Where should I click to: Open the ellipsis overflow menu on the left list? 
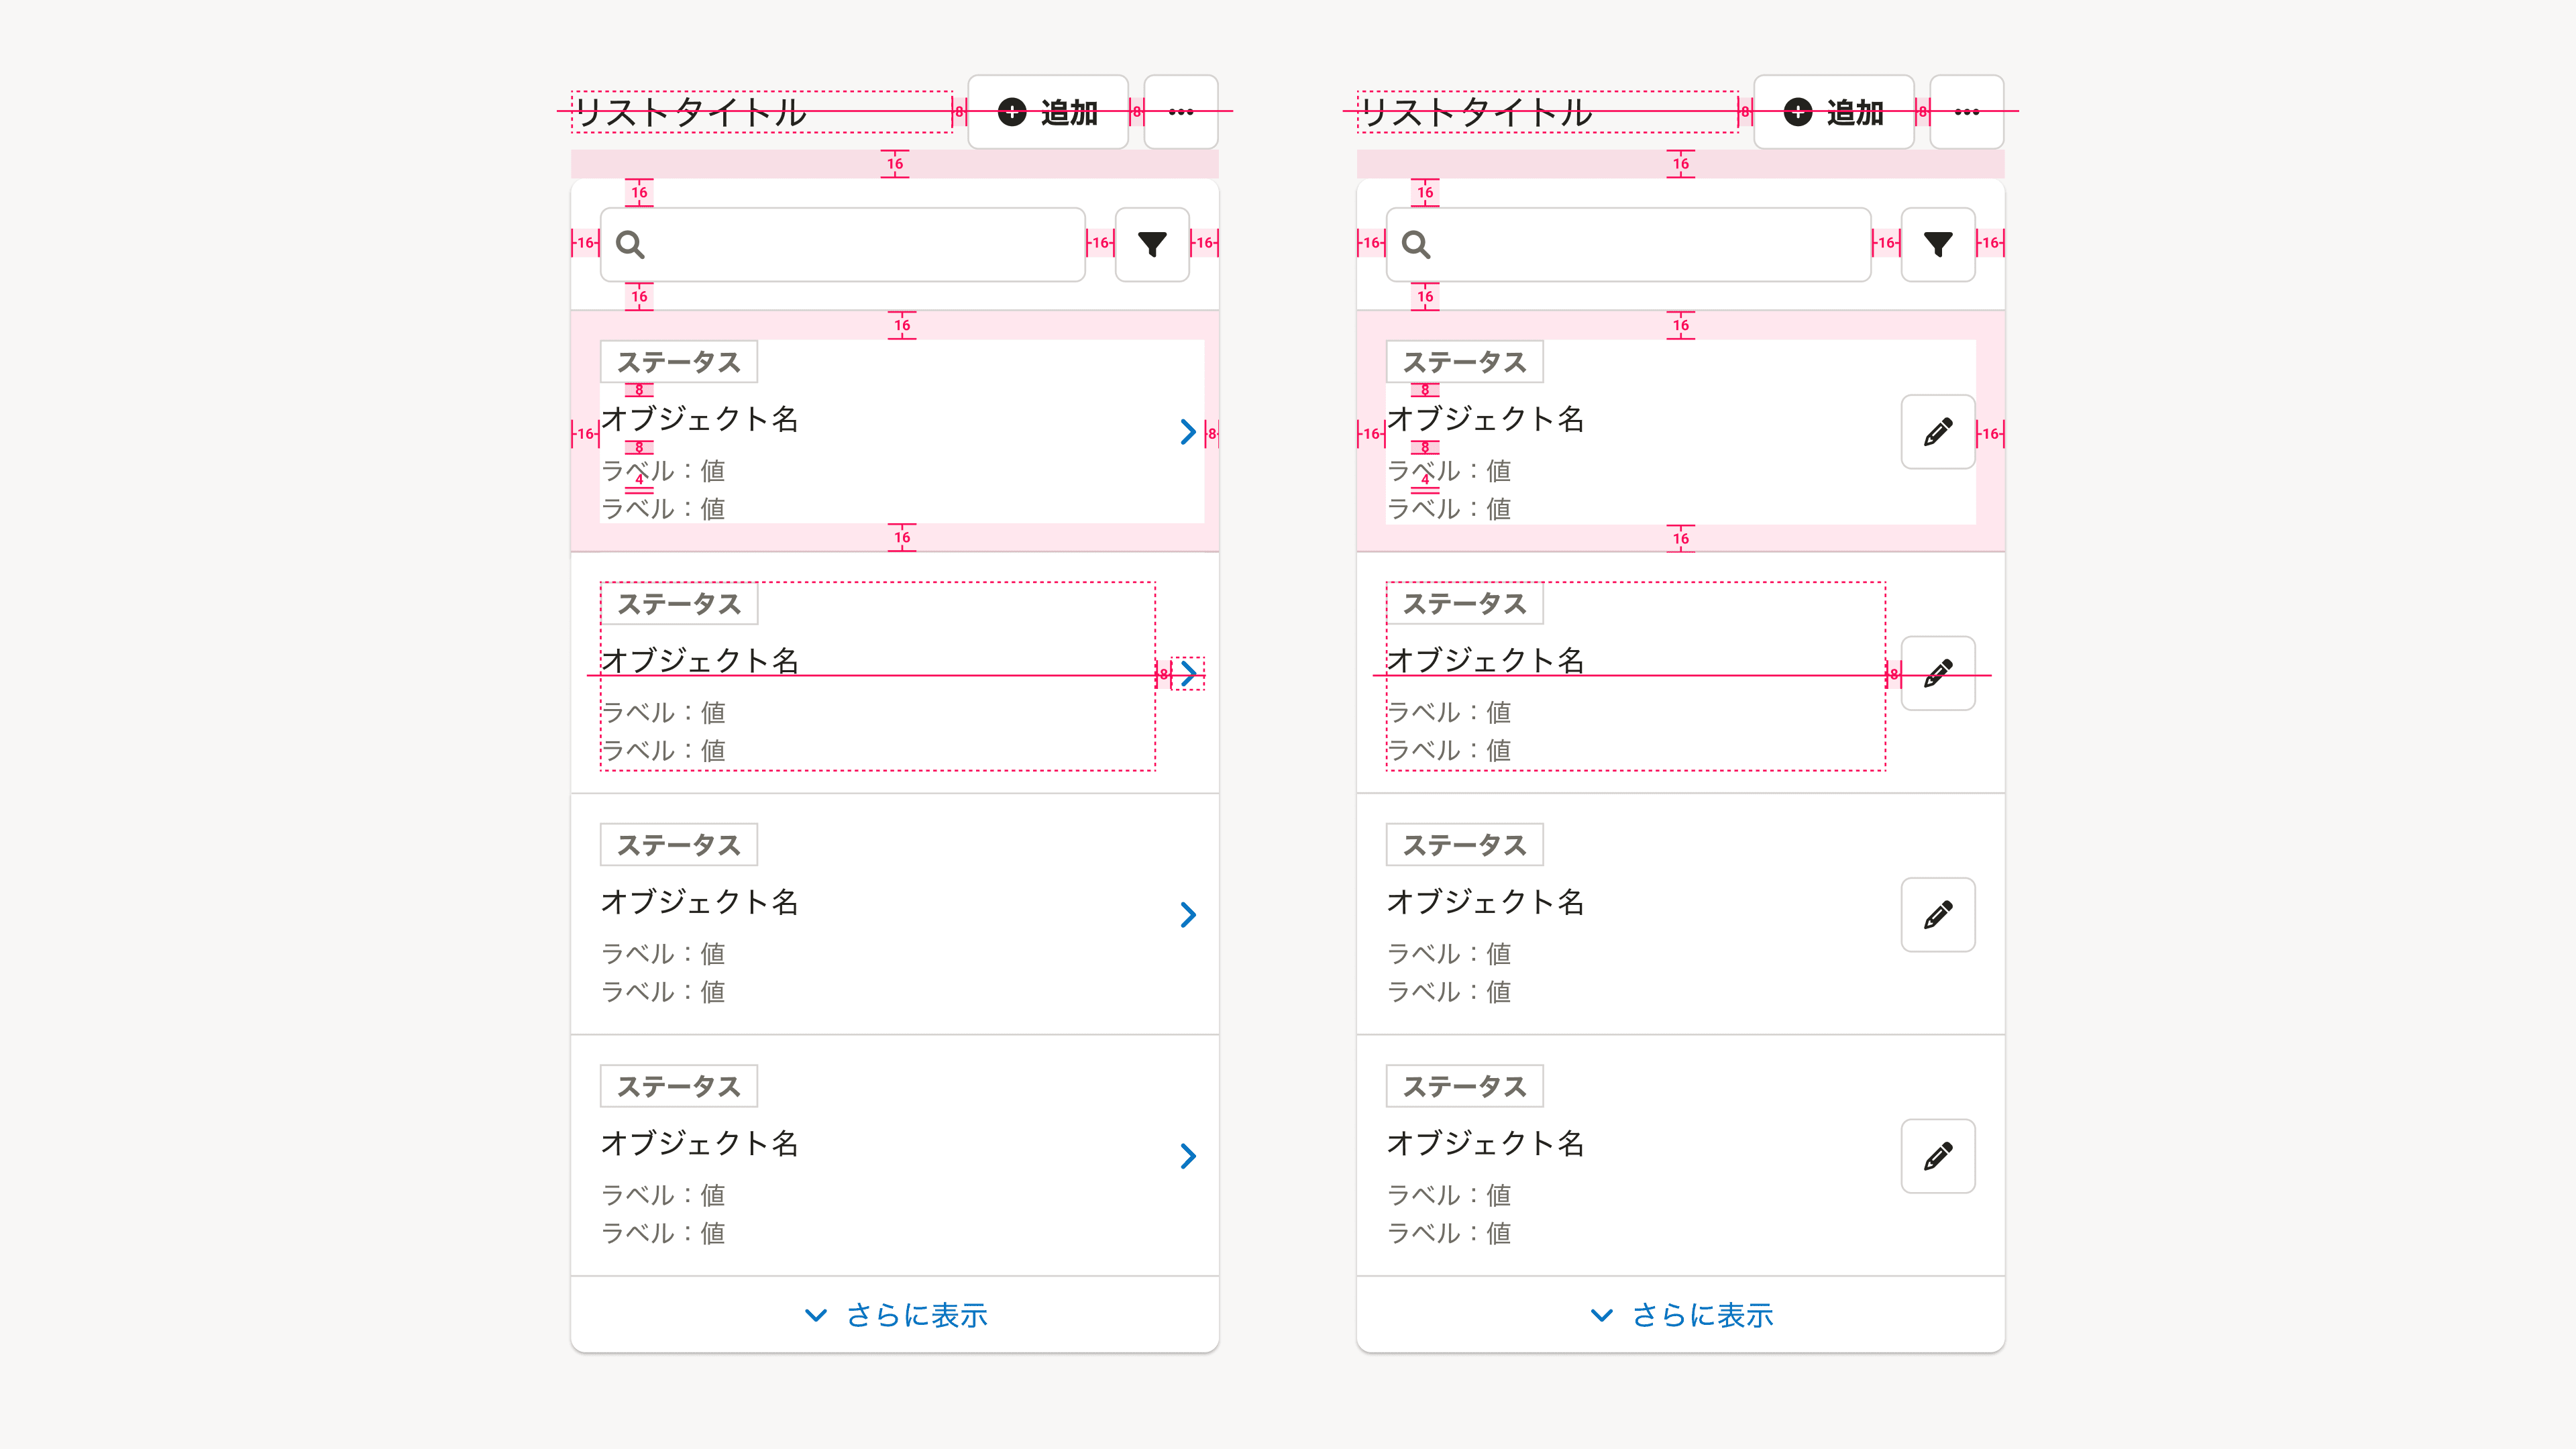pos(1181,112)
